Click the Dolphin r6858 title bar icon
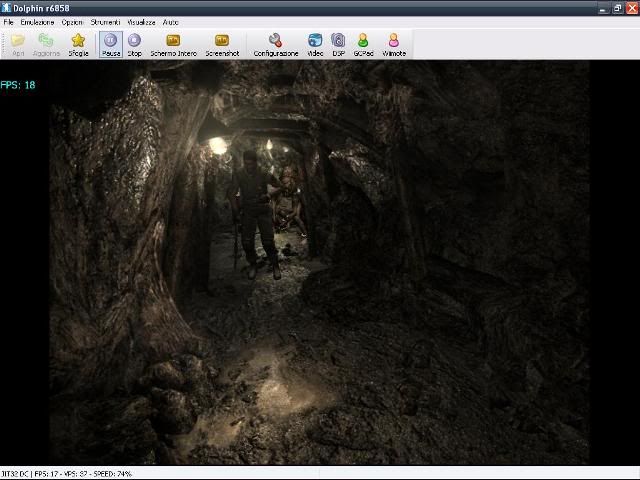Image resolution: width=640 pixels, height=480 pixels. pos(6,8)
